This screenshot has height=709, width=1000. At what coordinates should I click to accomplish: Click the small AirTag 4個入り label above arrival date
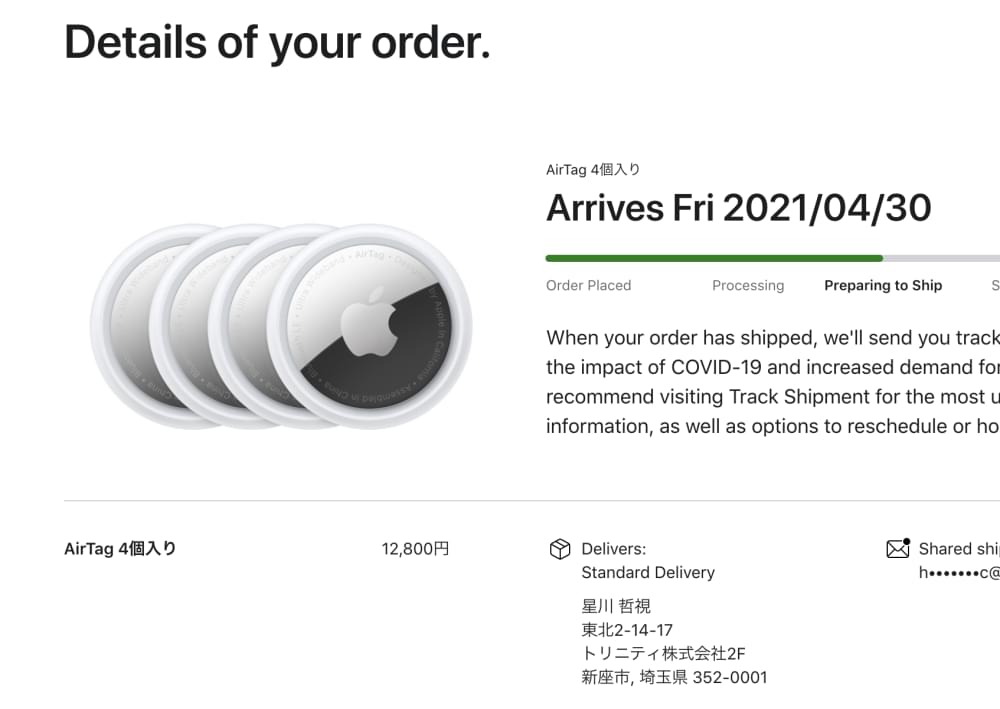pos(593,170)
